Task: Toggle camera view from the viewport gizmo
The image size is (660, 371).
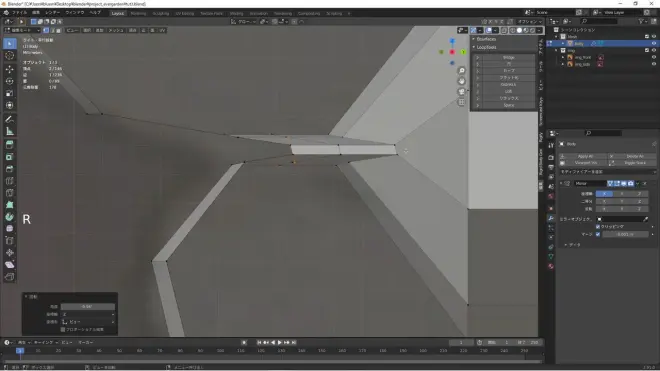Action: tap(462, 91)
